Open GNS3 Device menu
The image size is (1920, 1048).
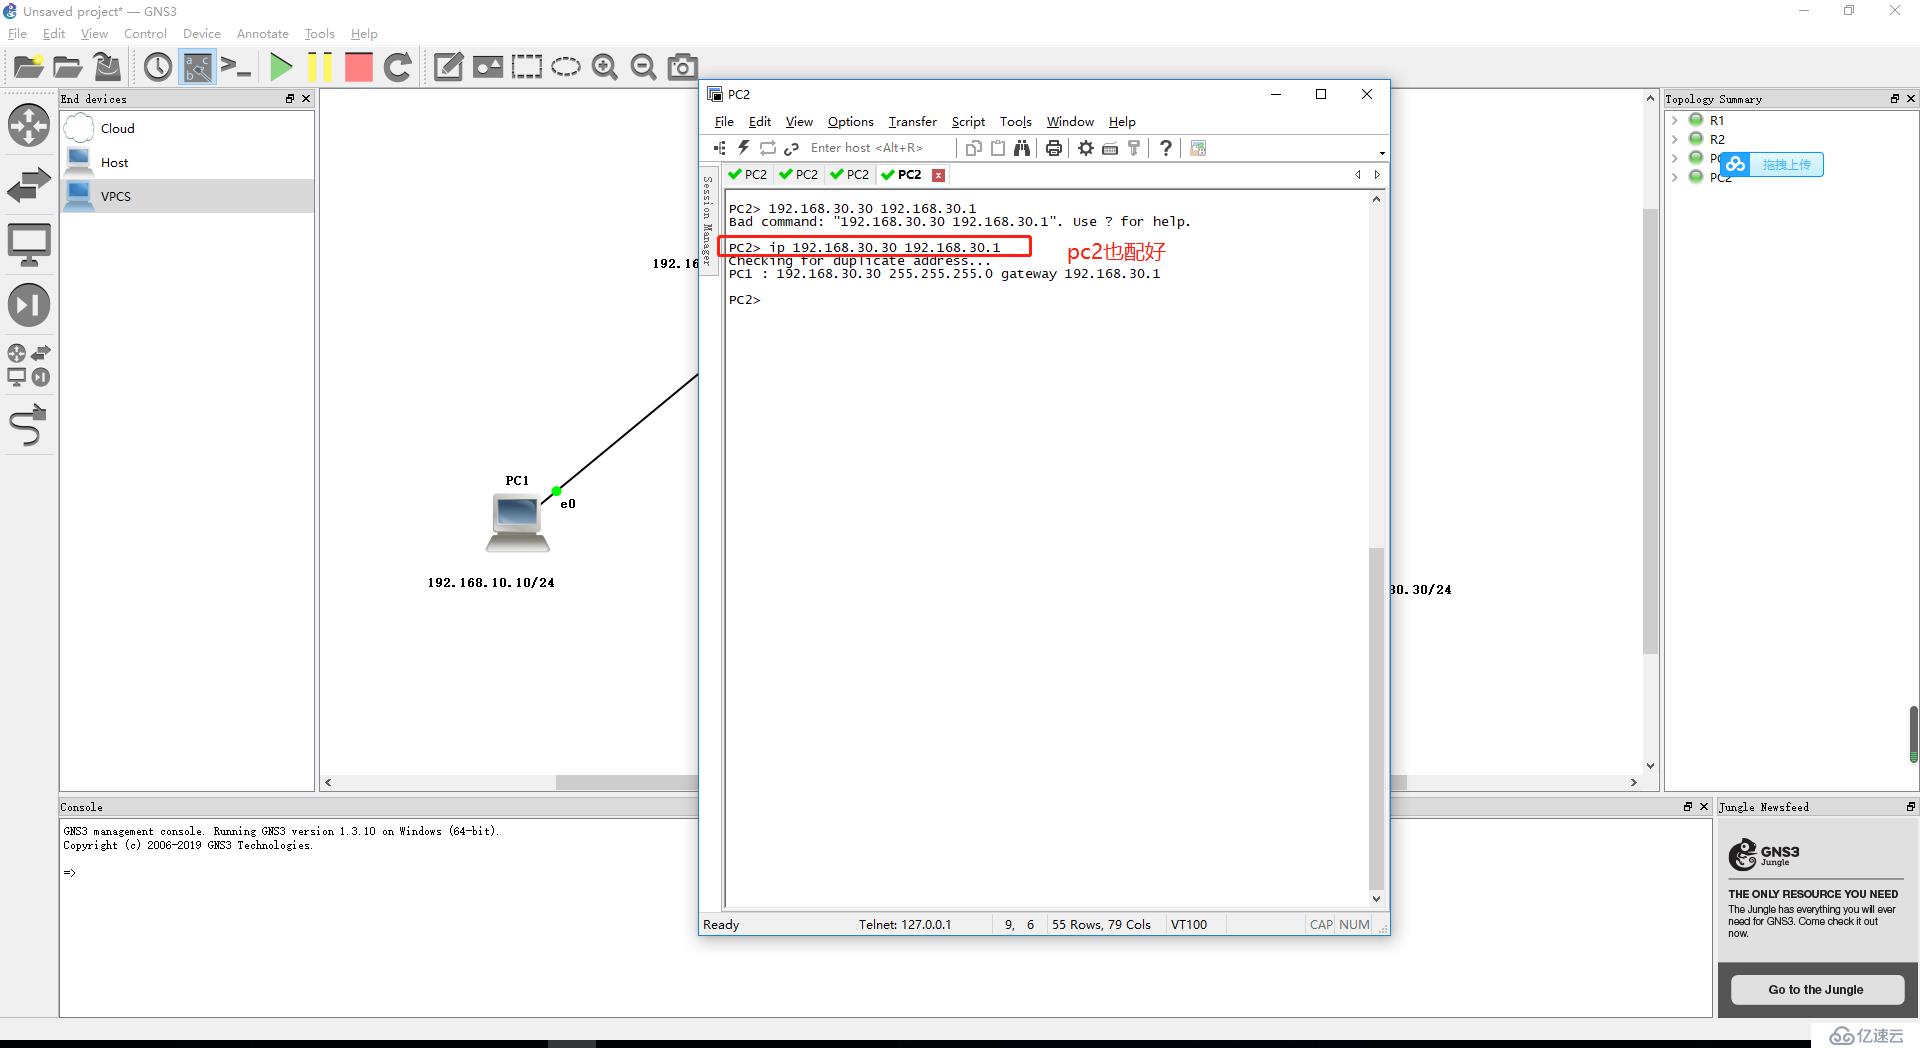201,33
